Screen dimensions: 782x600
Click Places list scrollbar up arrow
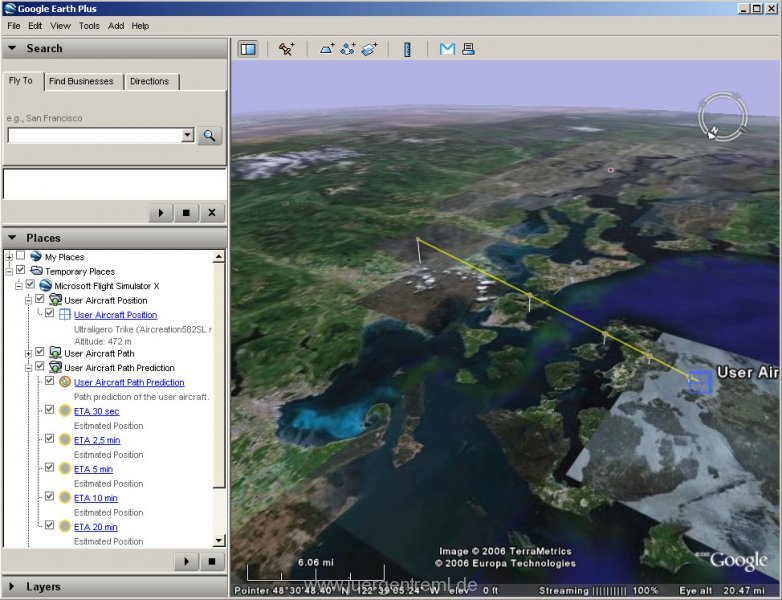pyautogui.click(x=218, y=257)
